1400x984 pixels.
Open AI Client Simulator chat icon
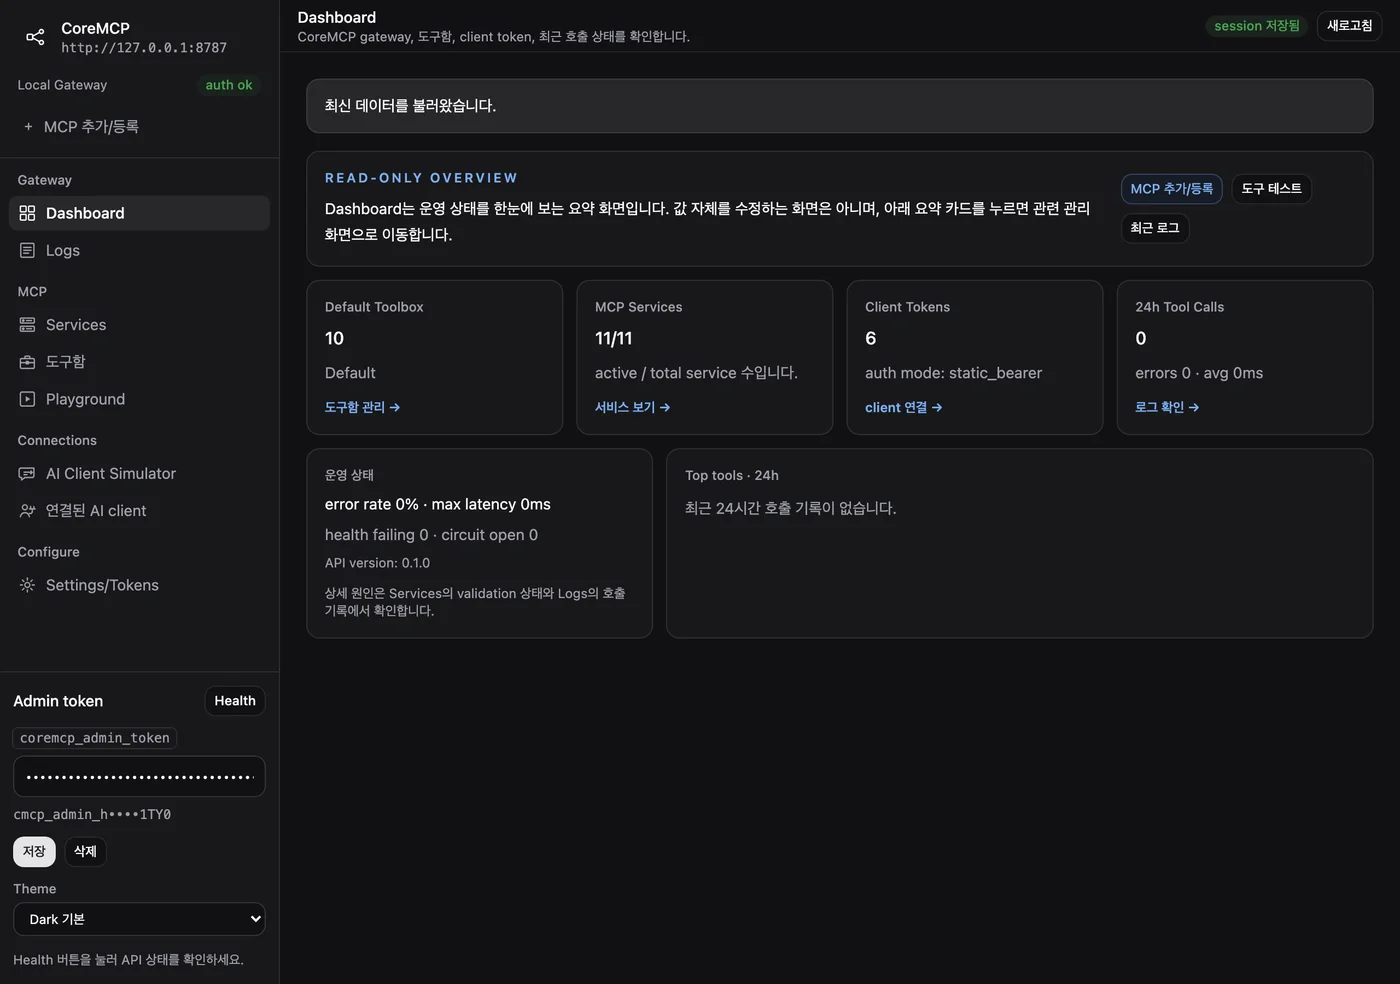pos(27,474)
